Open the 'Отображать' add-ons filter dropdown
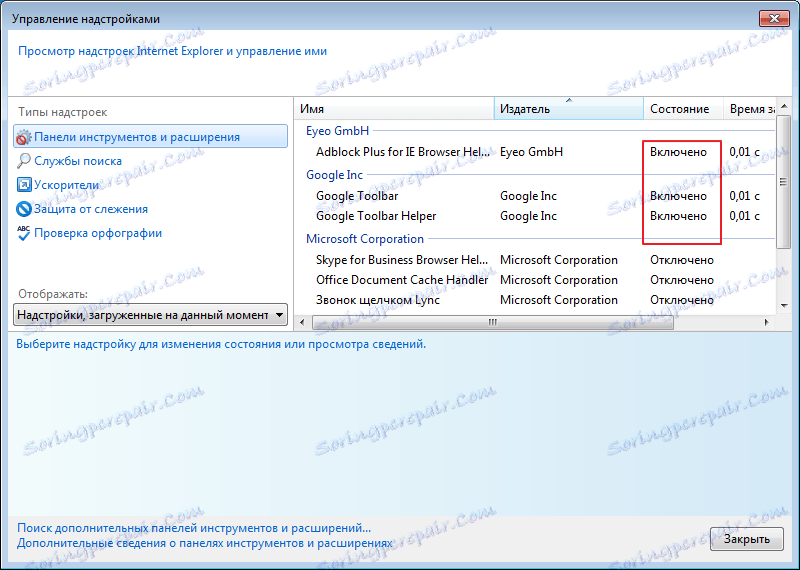This screenshot has height=570, width=800. (x=151, y=315)
